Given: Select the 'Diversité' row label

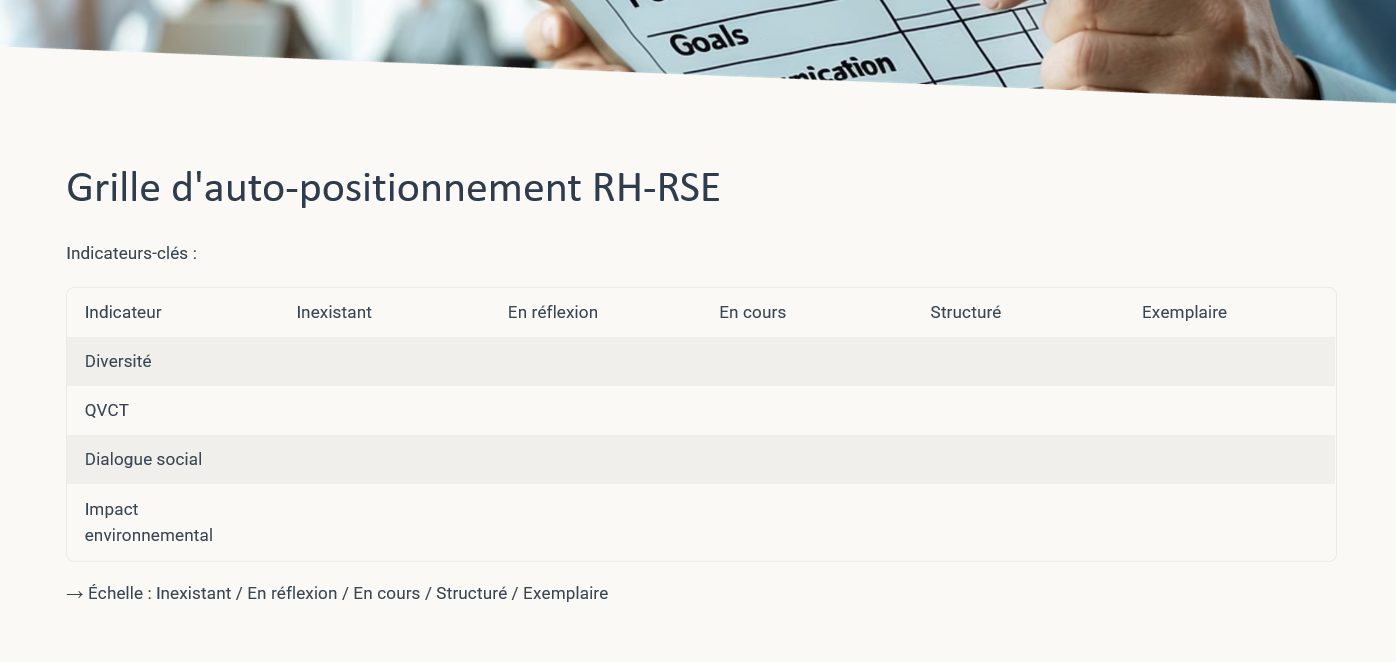Looking at the screenshot, I should [x=118, y=361].
